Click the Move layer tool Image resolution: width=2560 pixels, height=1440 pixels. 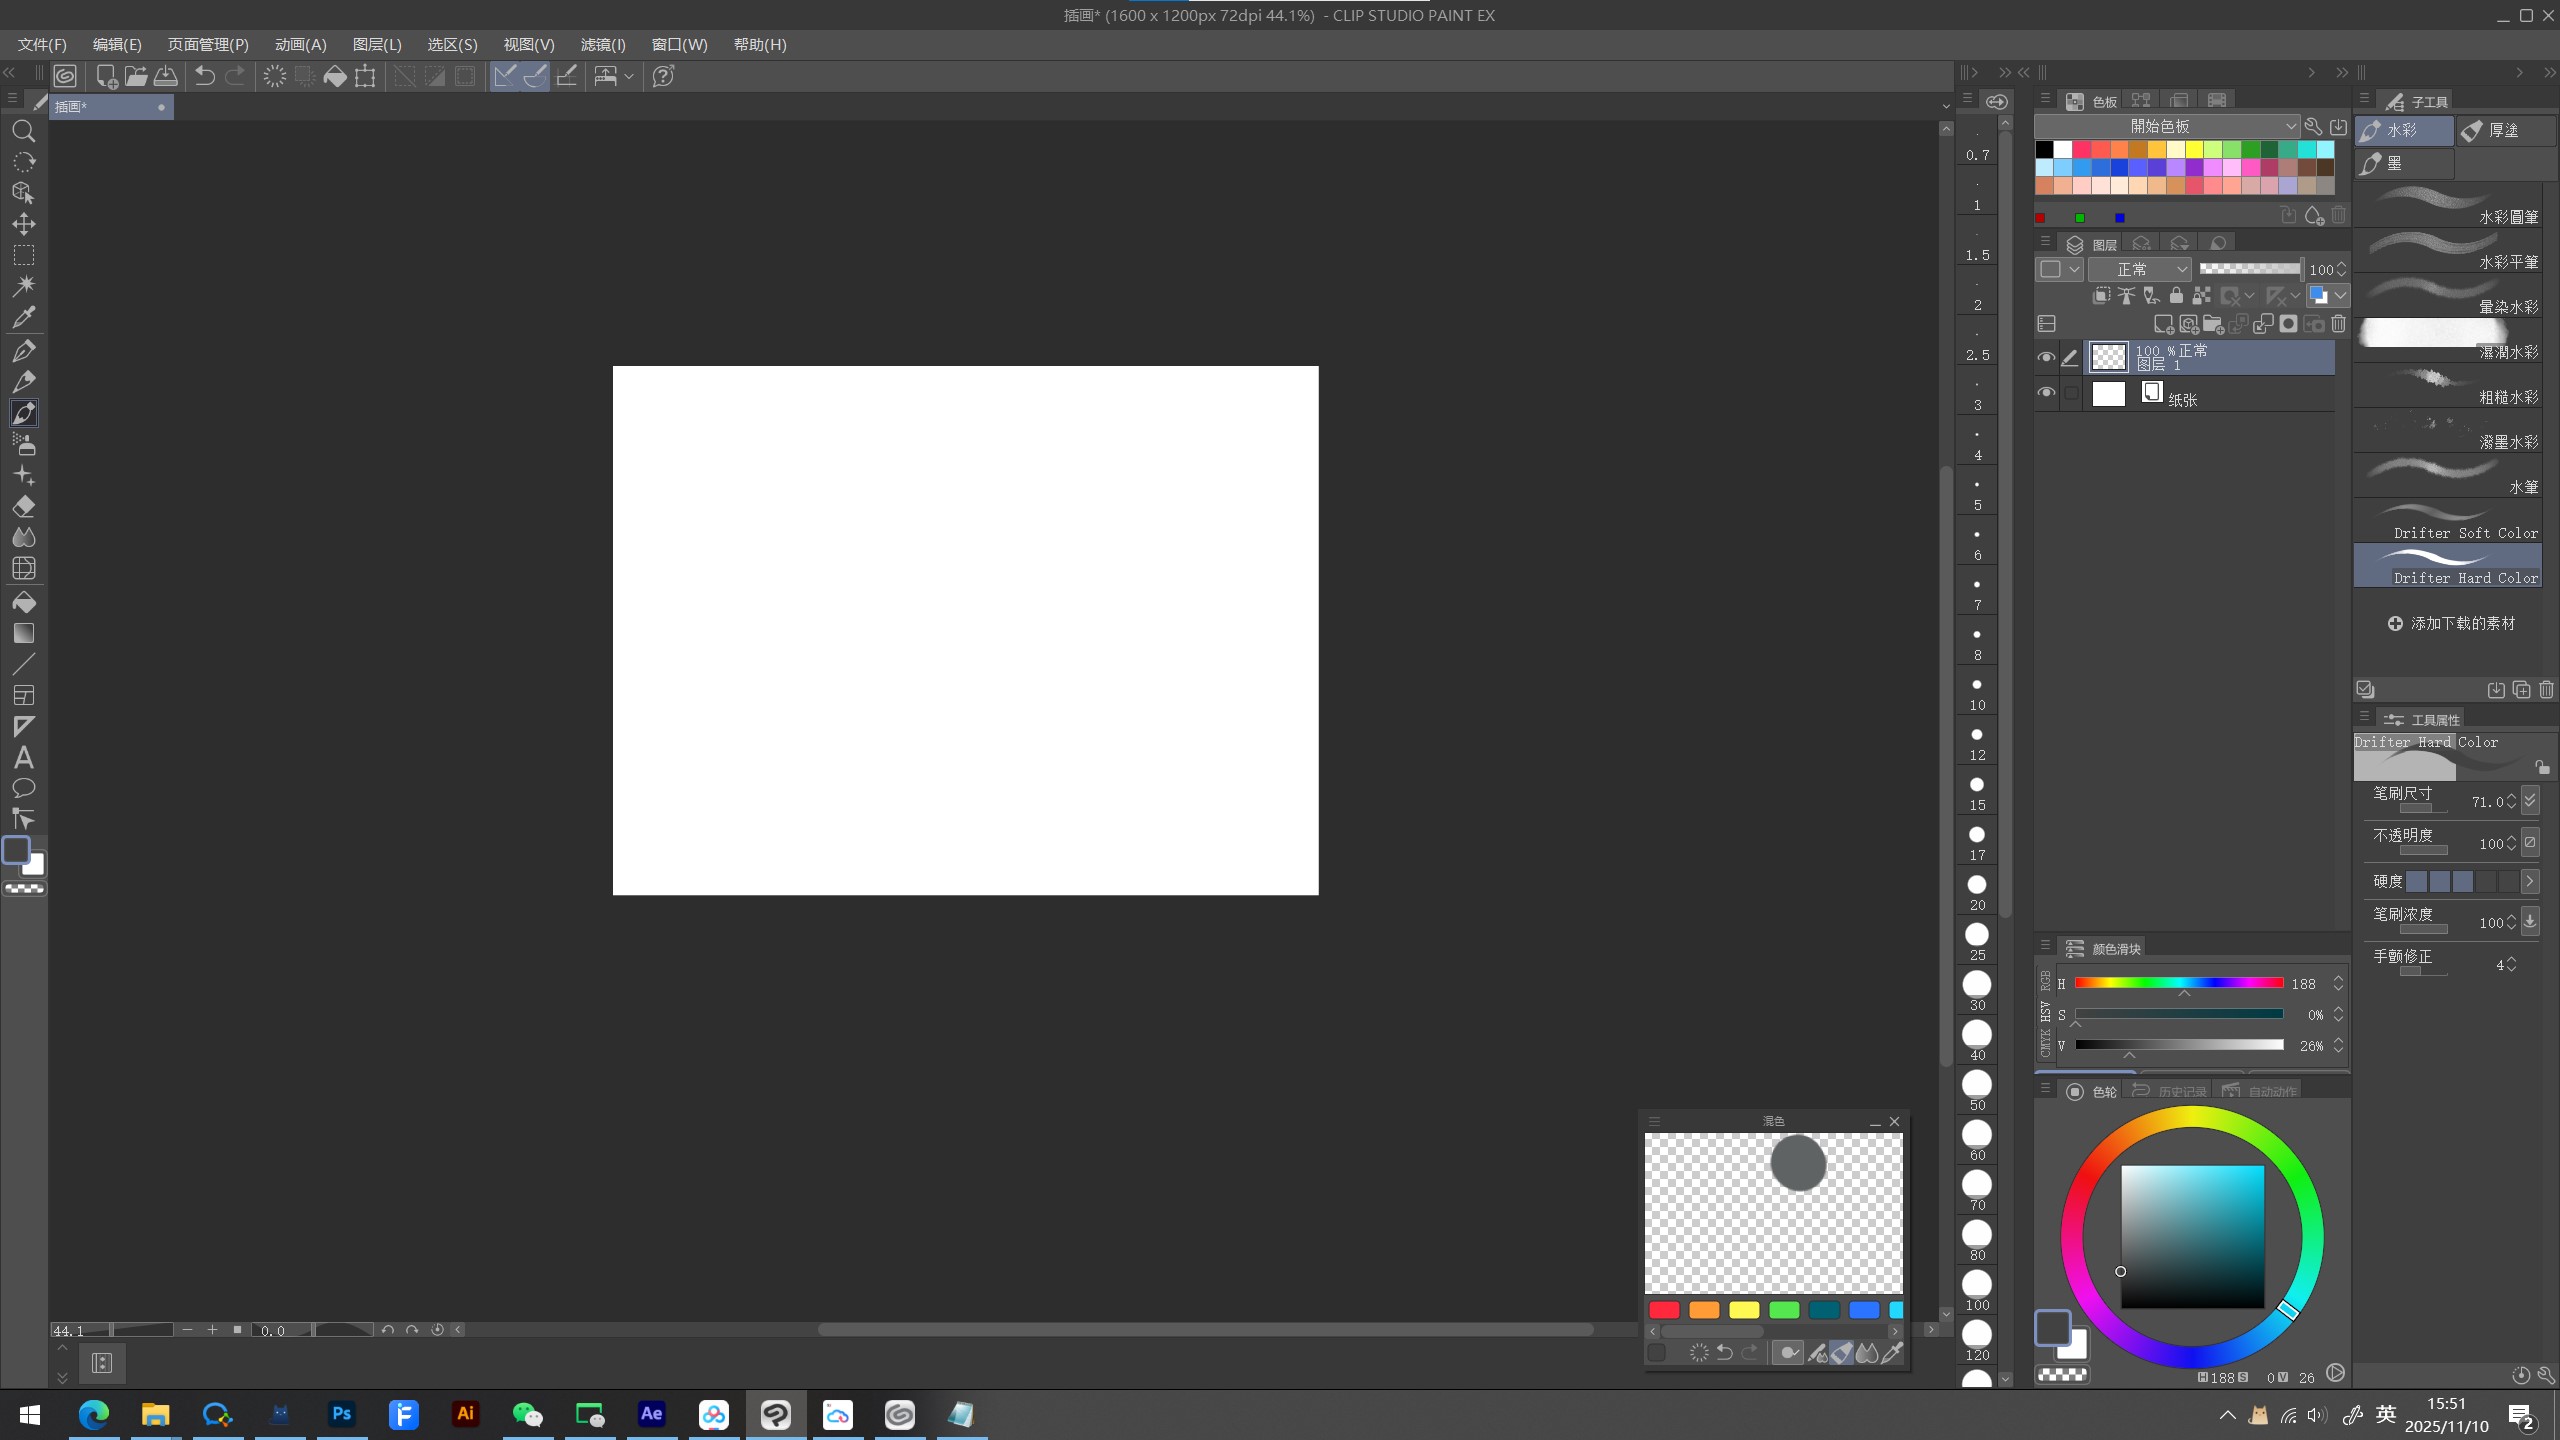tap(24, 224)
